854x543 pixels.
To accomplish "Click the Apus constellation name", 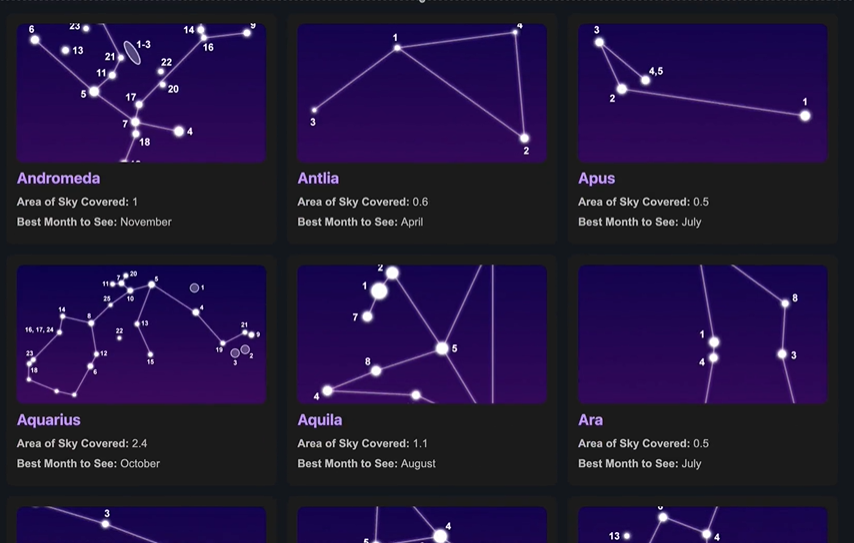I will (596, 178).
